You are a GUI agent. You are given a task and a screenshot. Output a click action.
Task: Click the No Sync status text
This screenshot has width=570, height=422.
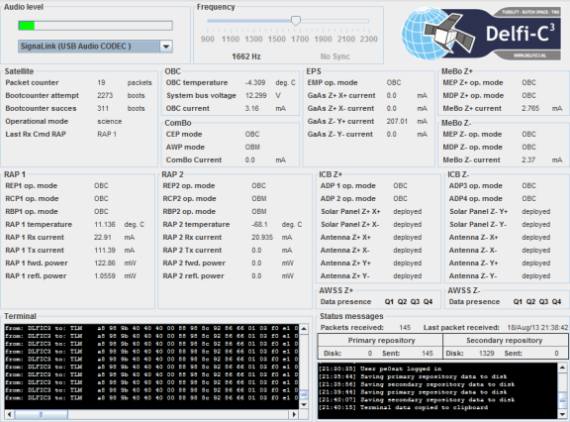[335, 56]
